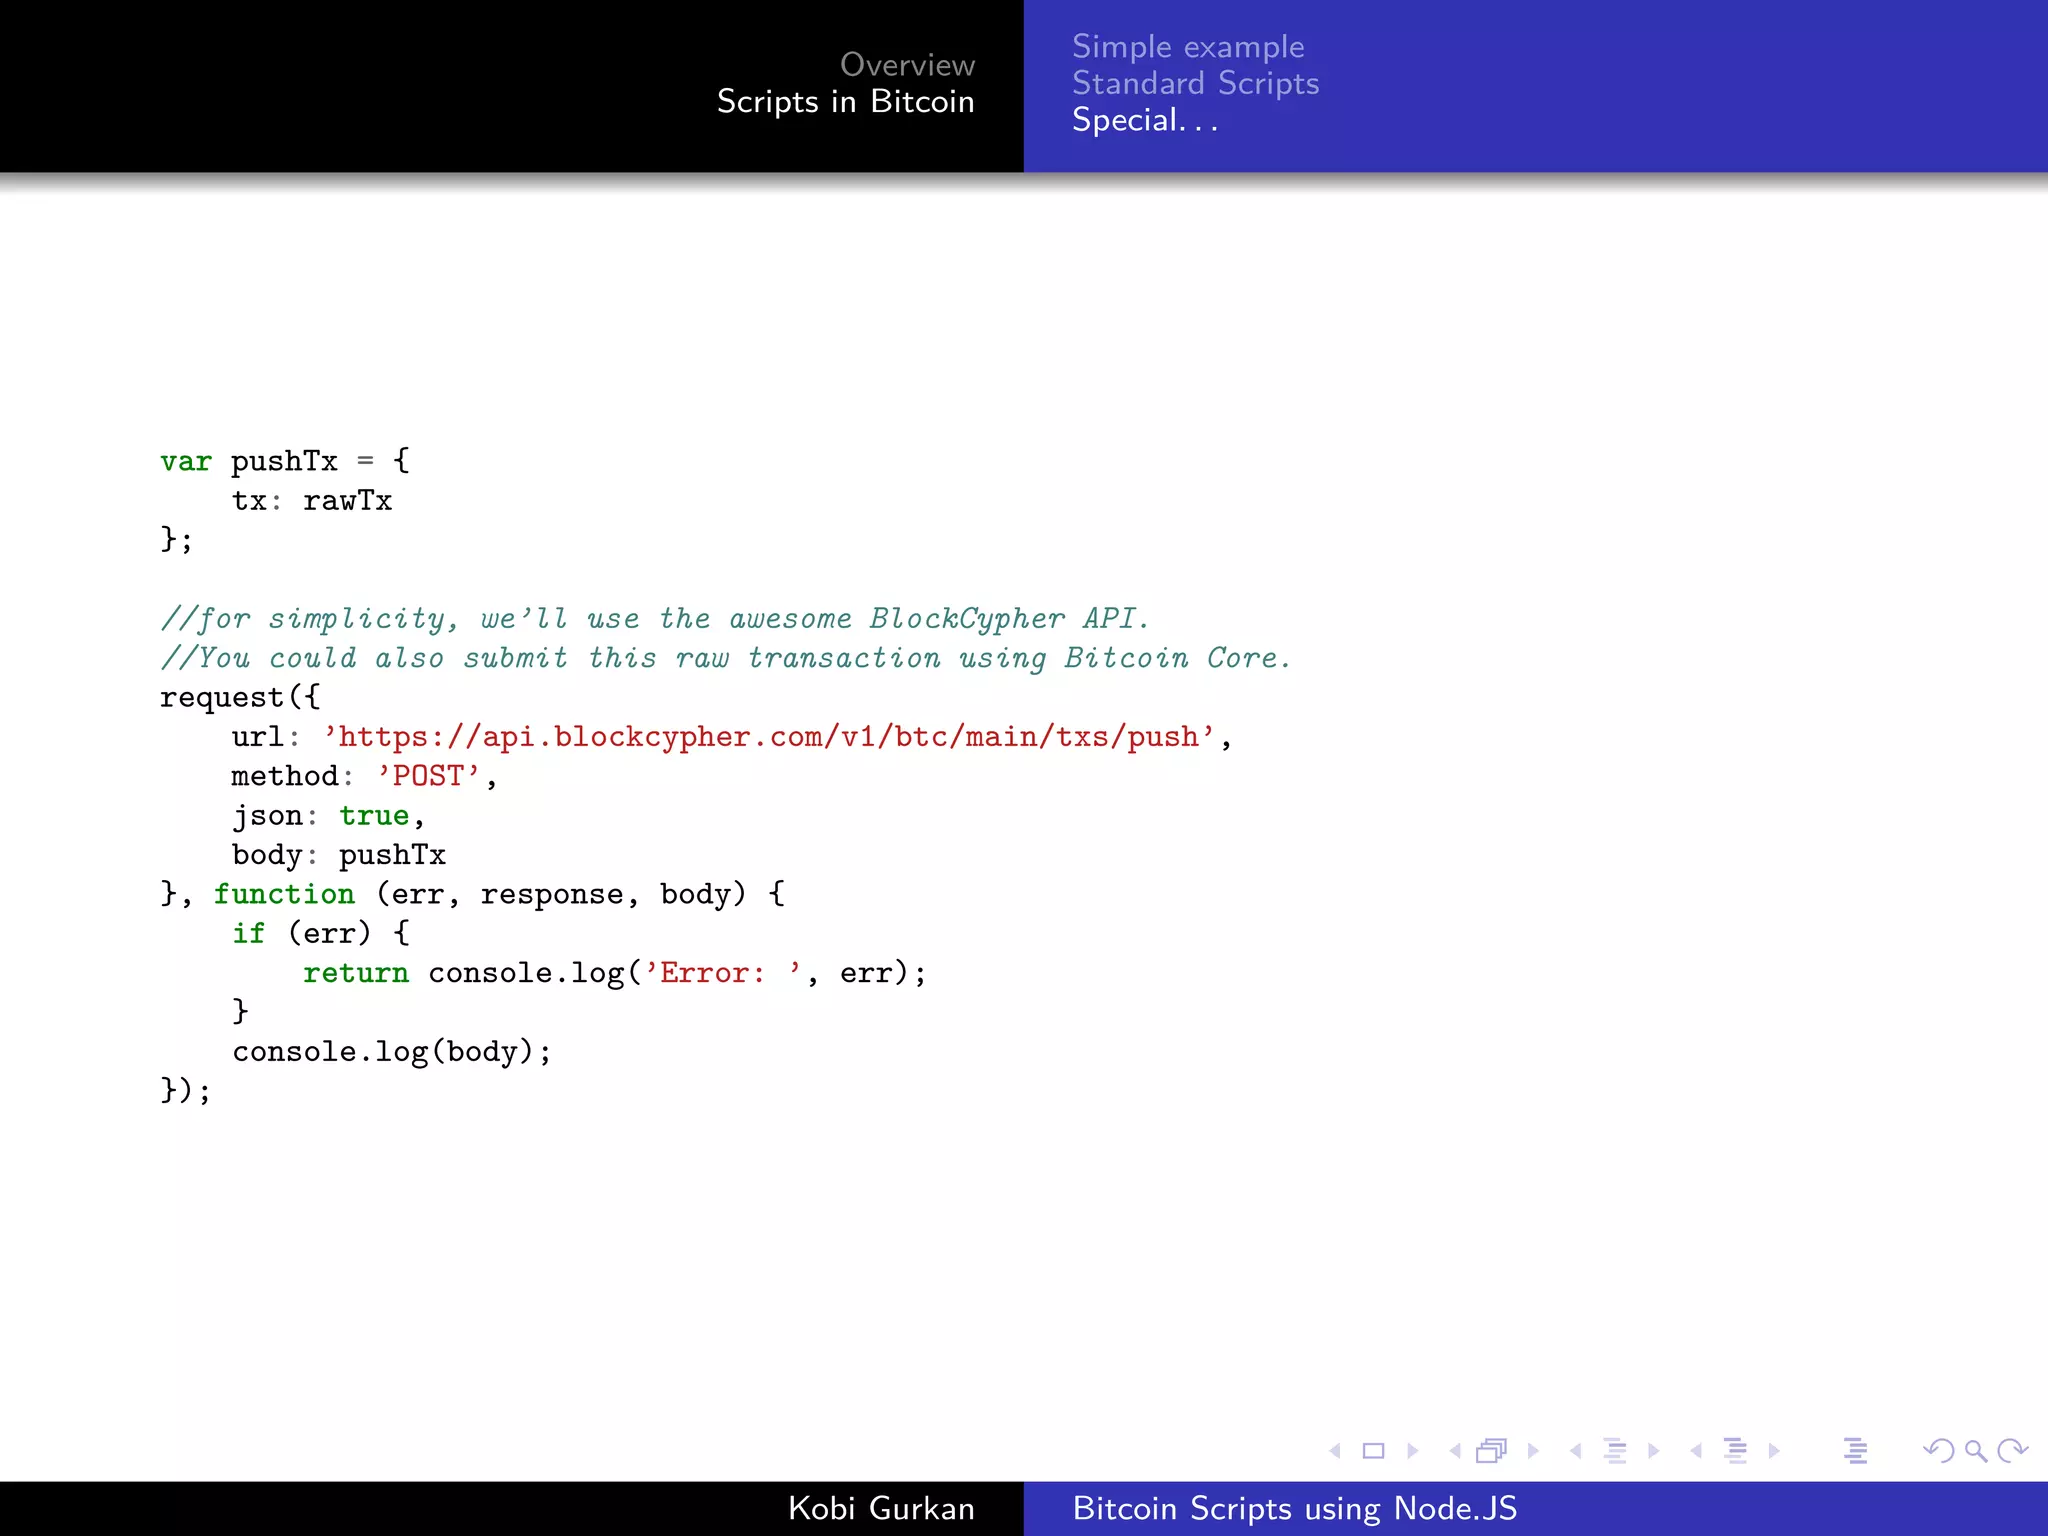The width and height of the screenshot is (2048, 1536).
Task: Go to previous frame arrow
Action: click(x=1455, y=1451)
